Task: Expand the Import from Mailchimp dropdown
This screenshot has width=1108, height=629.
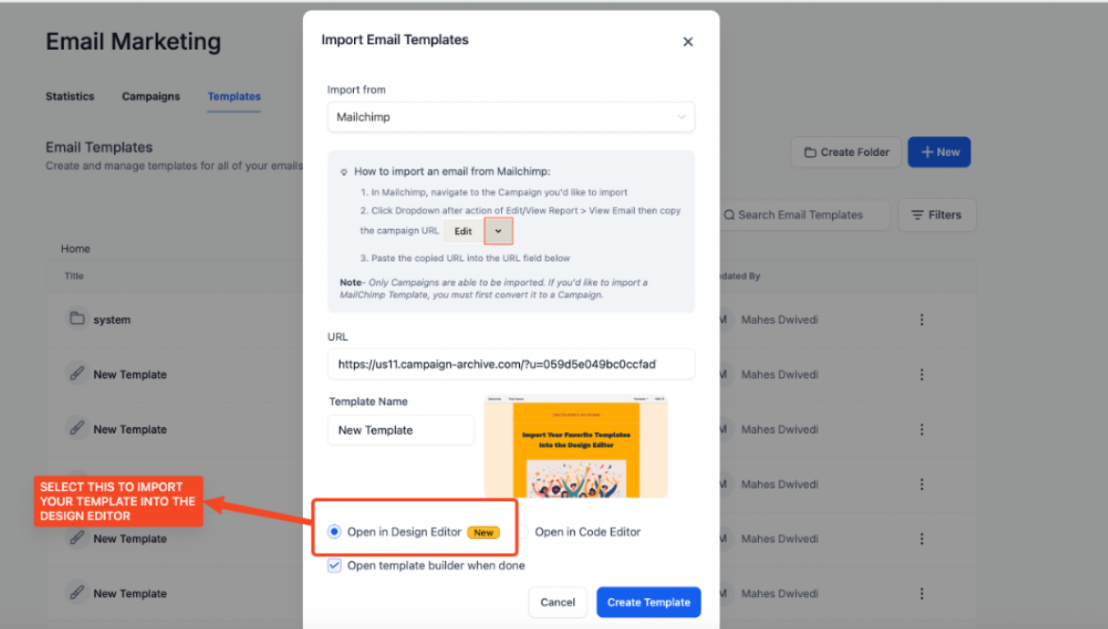Action: coord(511,117)
